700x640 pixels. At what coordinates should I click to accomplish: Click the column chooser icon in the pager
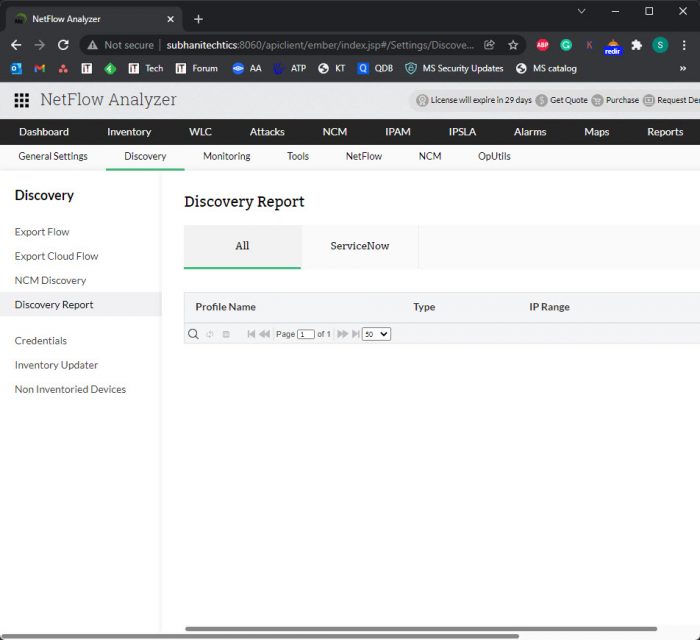[x=226, y=334]
